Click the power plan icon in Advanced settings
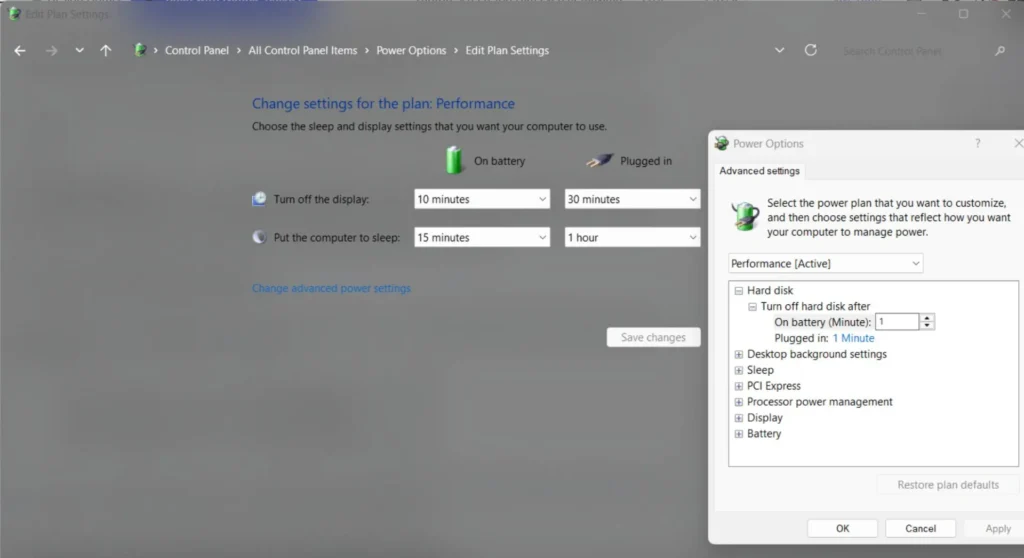 pyautogui.click(x=744, y=216)
